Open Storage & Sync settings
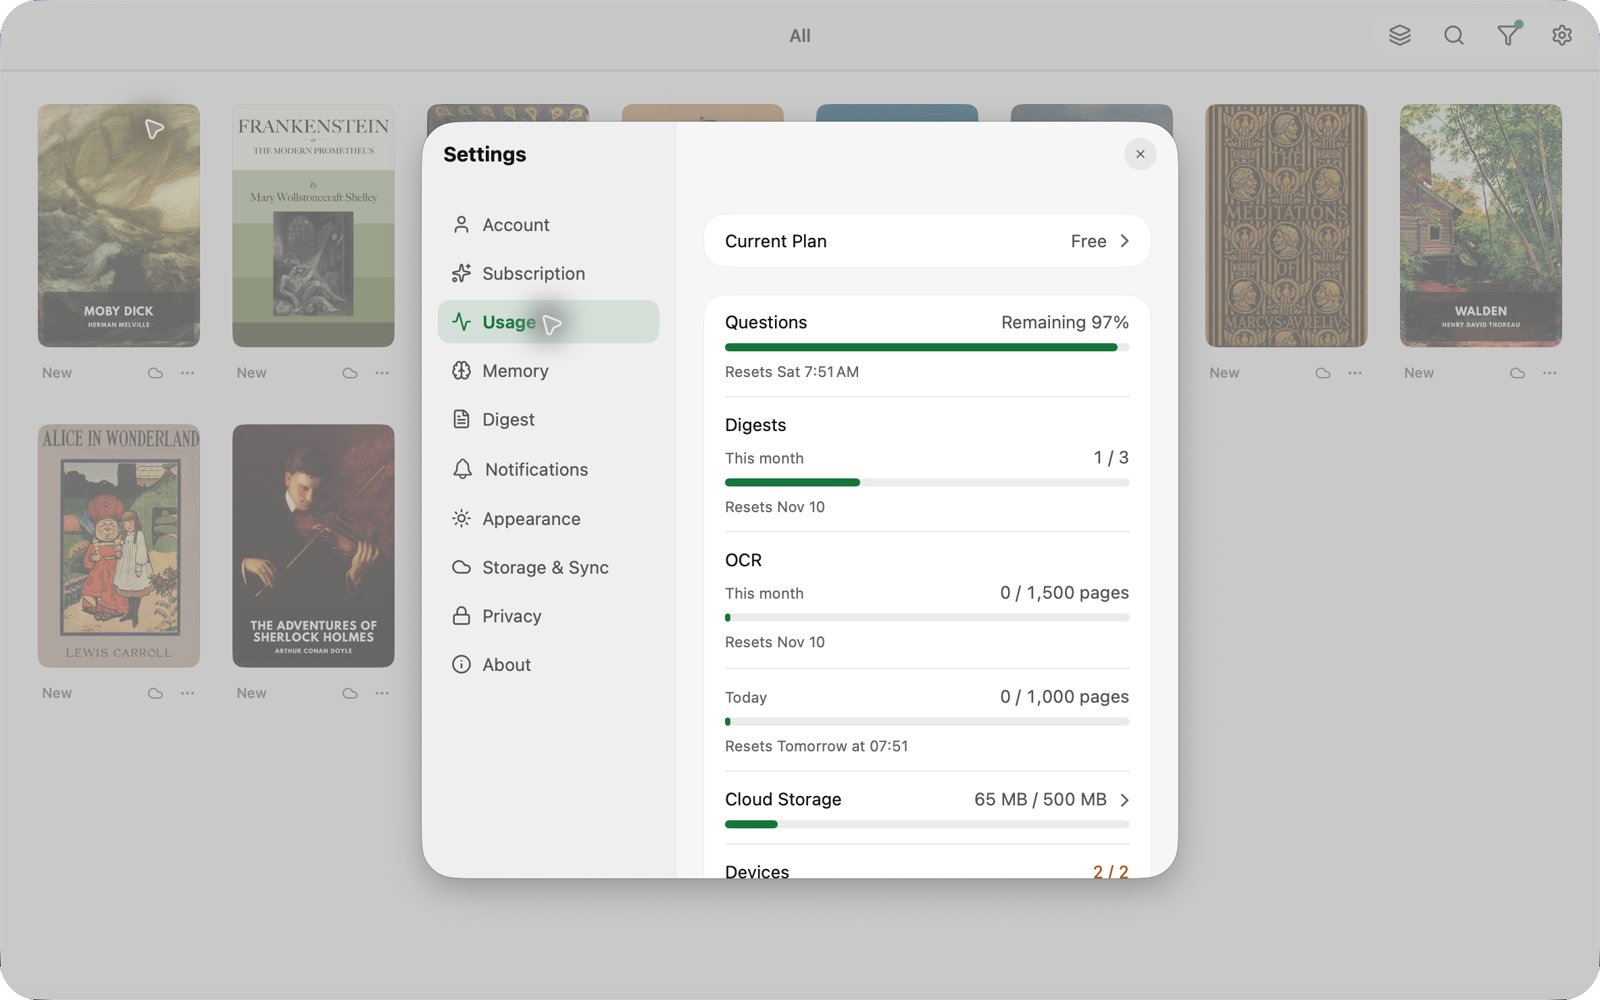The width and height of the screenshot is (1600, 1000). click(548, 567)
